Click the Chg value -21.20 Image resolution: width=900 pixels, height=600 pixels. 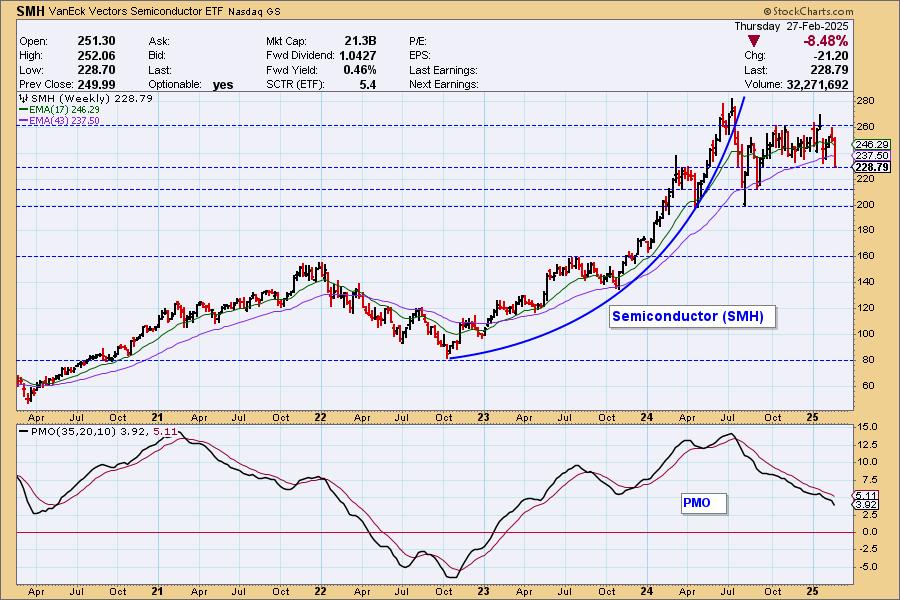coord(831,56)
